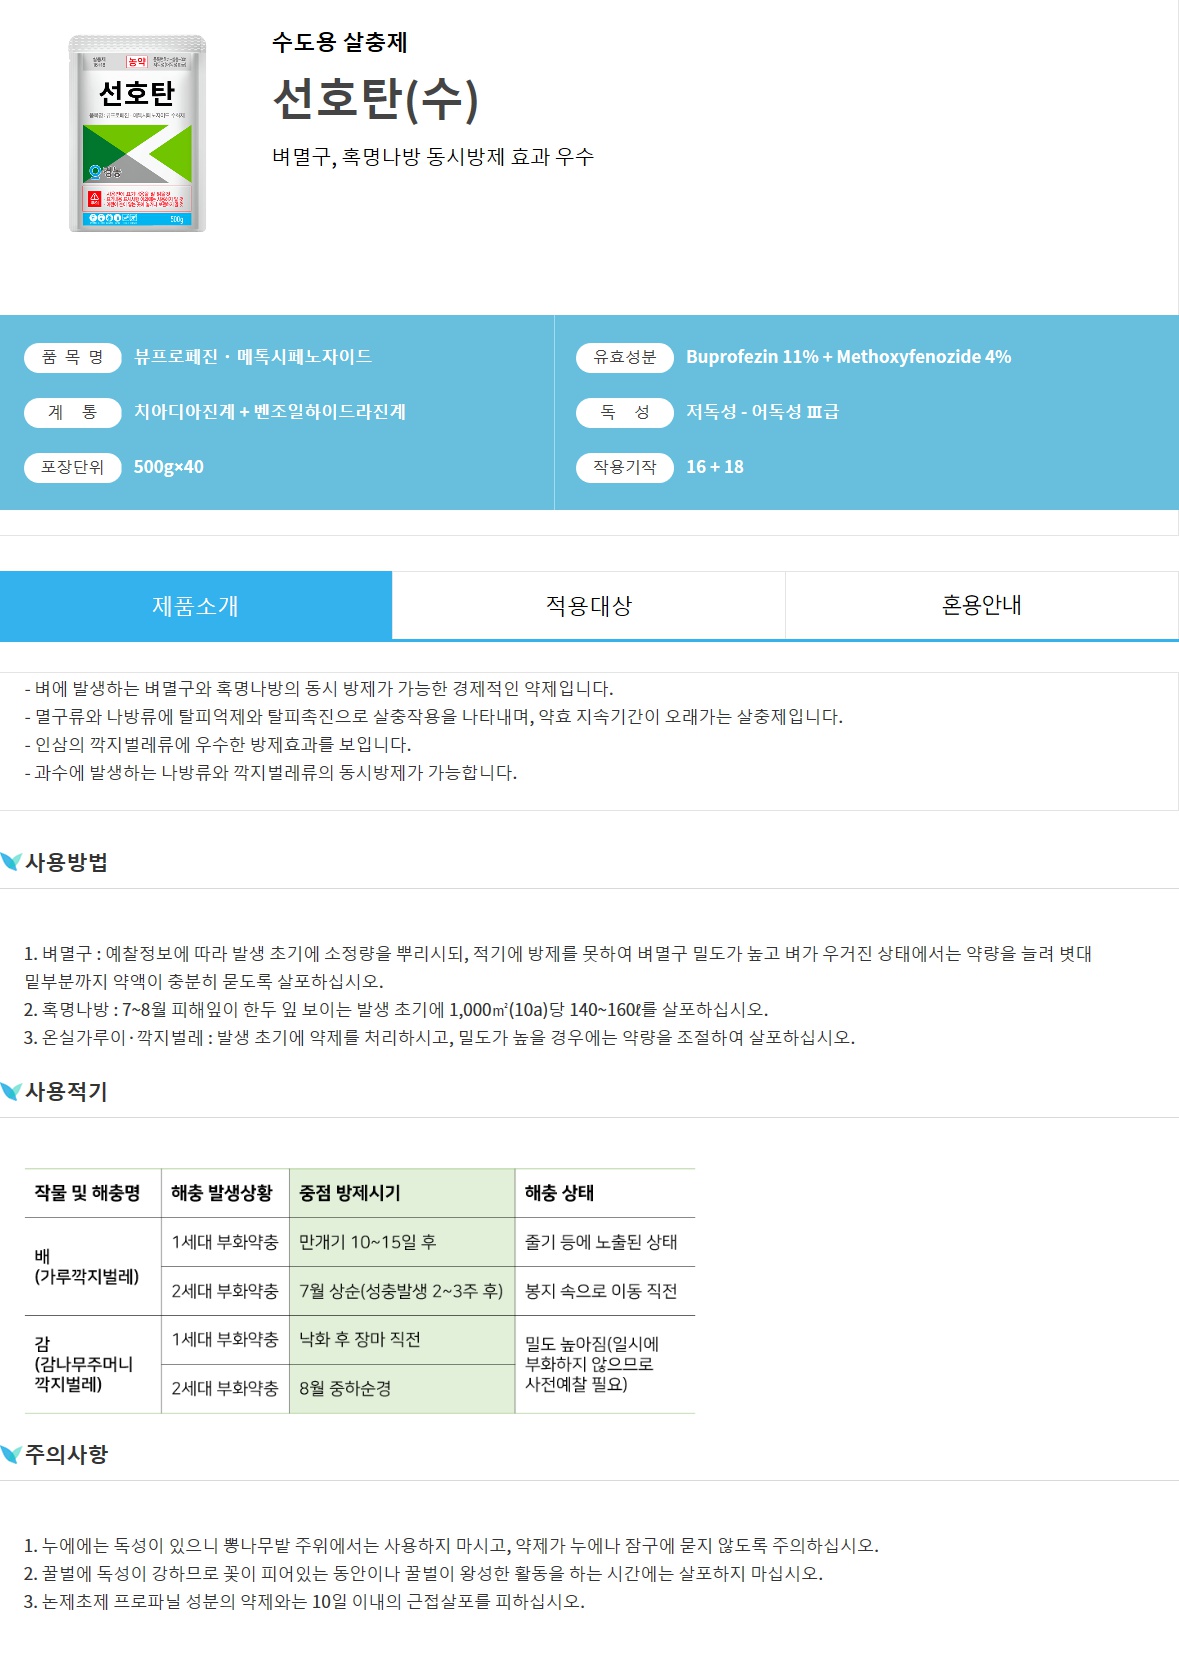This screenshot has height=1679, width=1179.
Task: Click the 1세대 부화약충 cell in 배 row
Action: click(x=225, y=1242)
